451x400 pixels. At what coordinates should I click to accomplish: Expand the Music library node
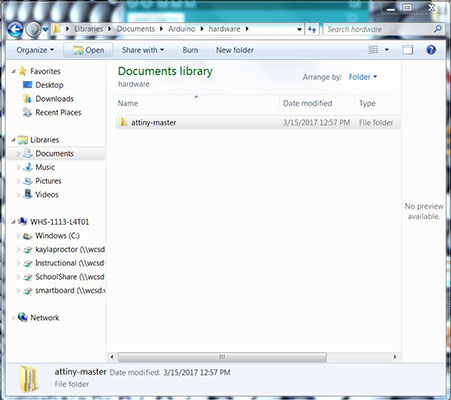[x=19, y=167]
